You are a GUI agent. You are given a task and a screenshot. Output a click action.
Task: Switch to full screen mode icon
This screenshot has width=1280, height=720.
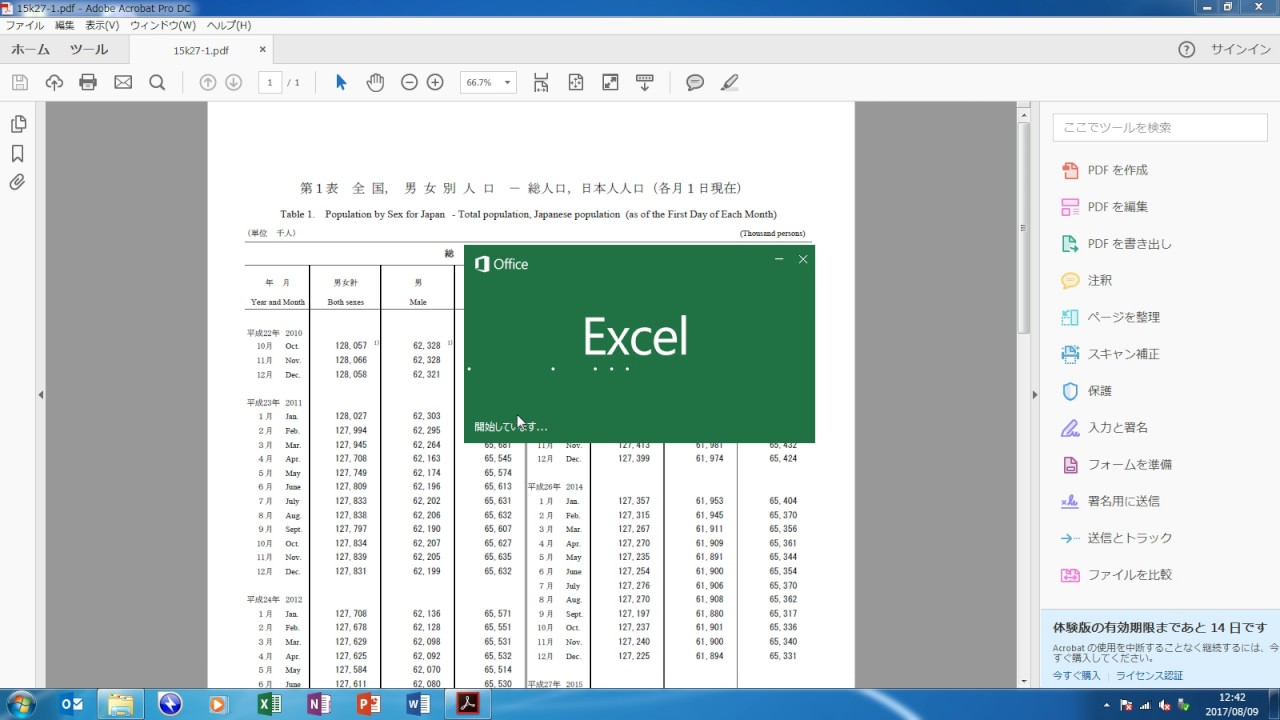(x=610, y=82)
